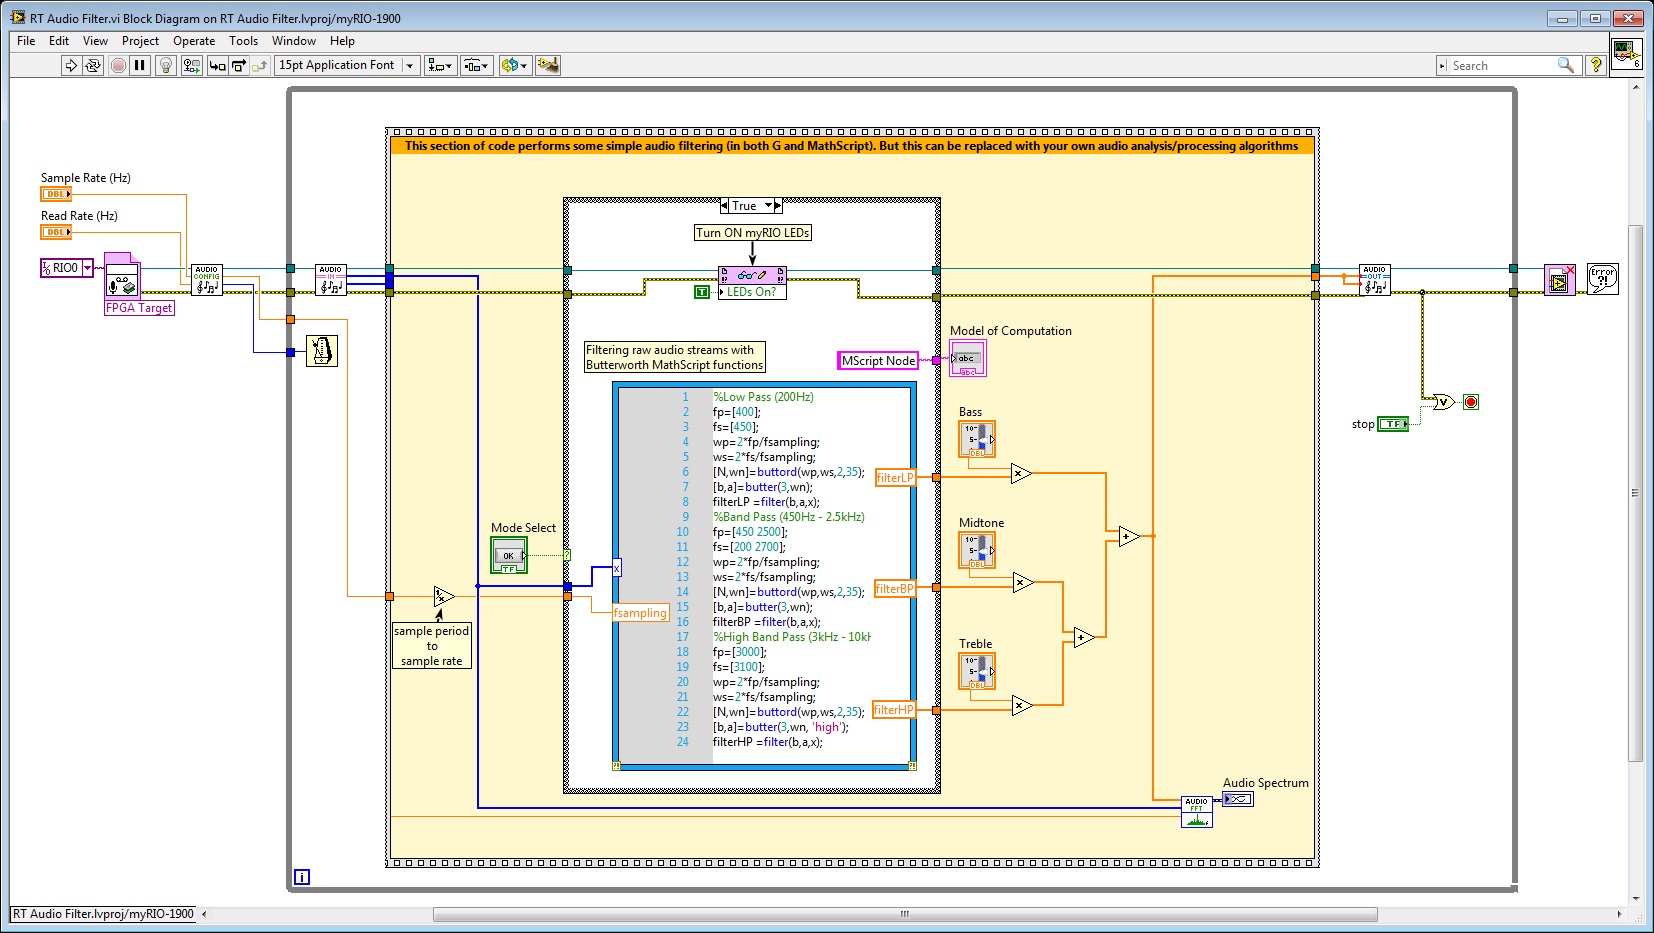
Task: Open the 15pt Application Font dropdown
Action: point(346,66)
